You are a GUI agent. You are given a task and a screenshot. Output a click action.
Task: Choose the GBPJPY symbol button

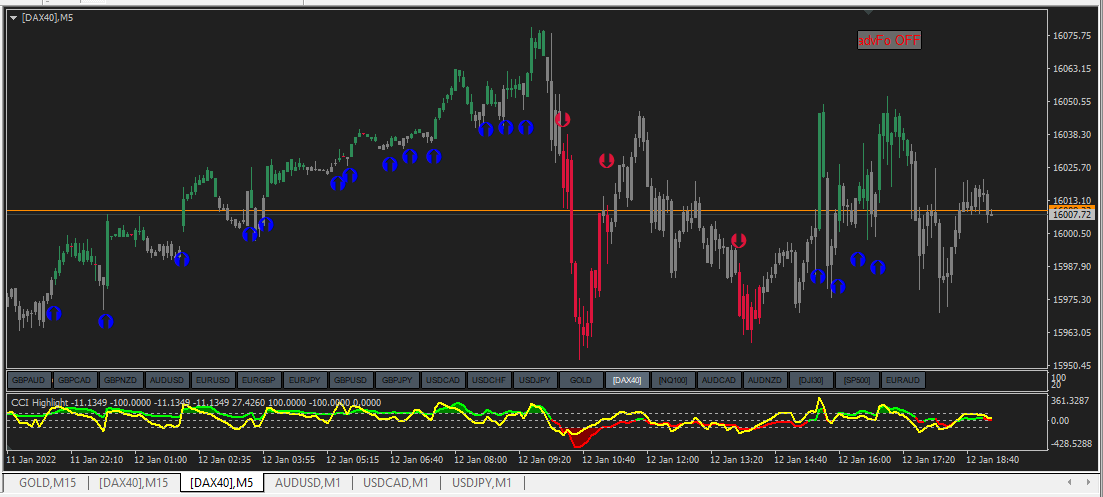pyautogui.click(x=397, y=380)
